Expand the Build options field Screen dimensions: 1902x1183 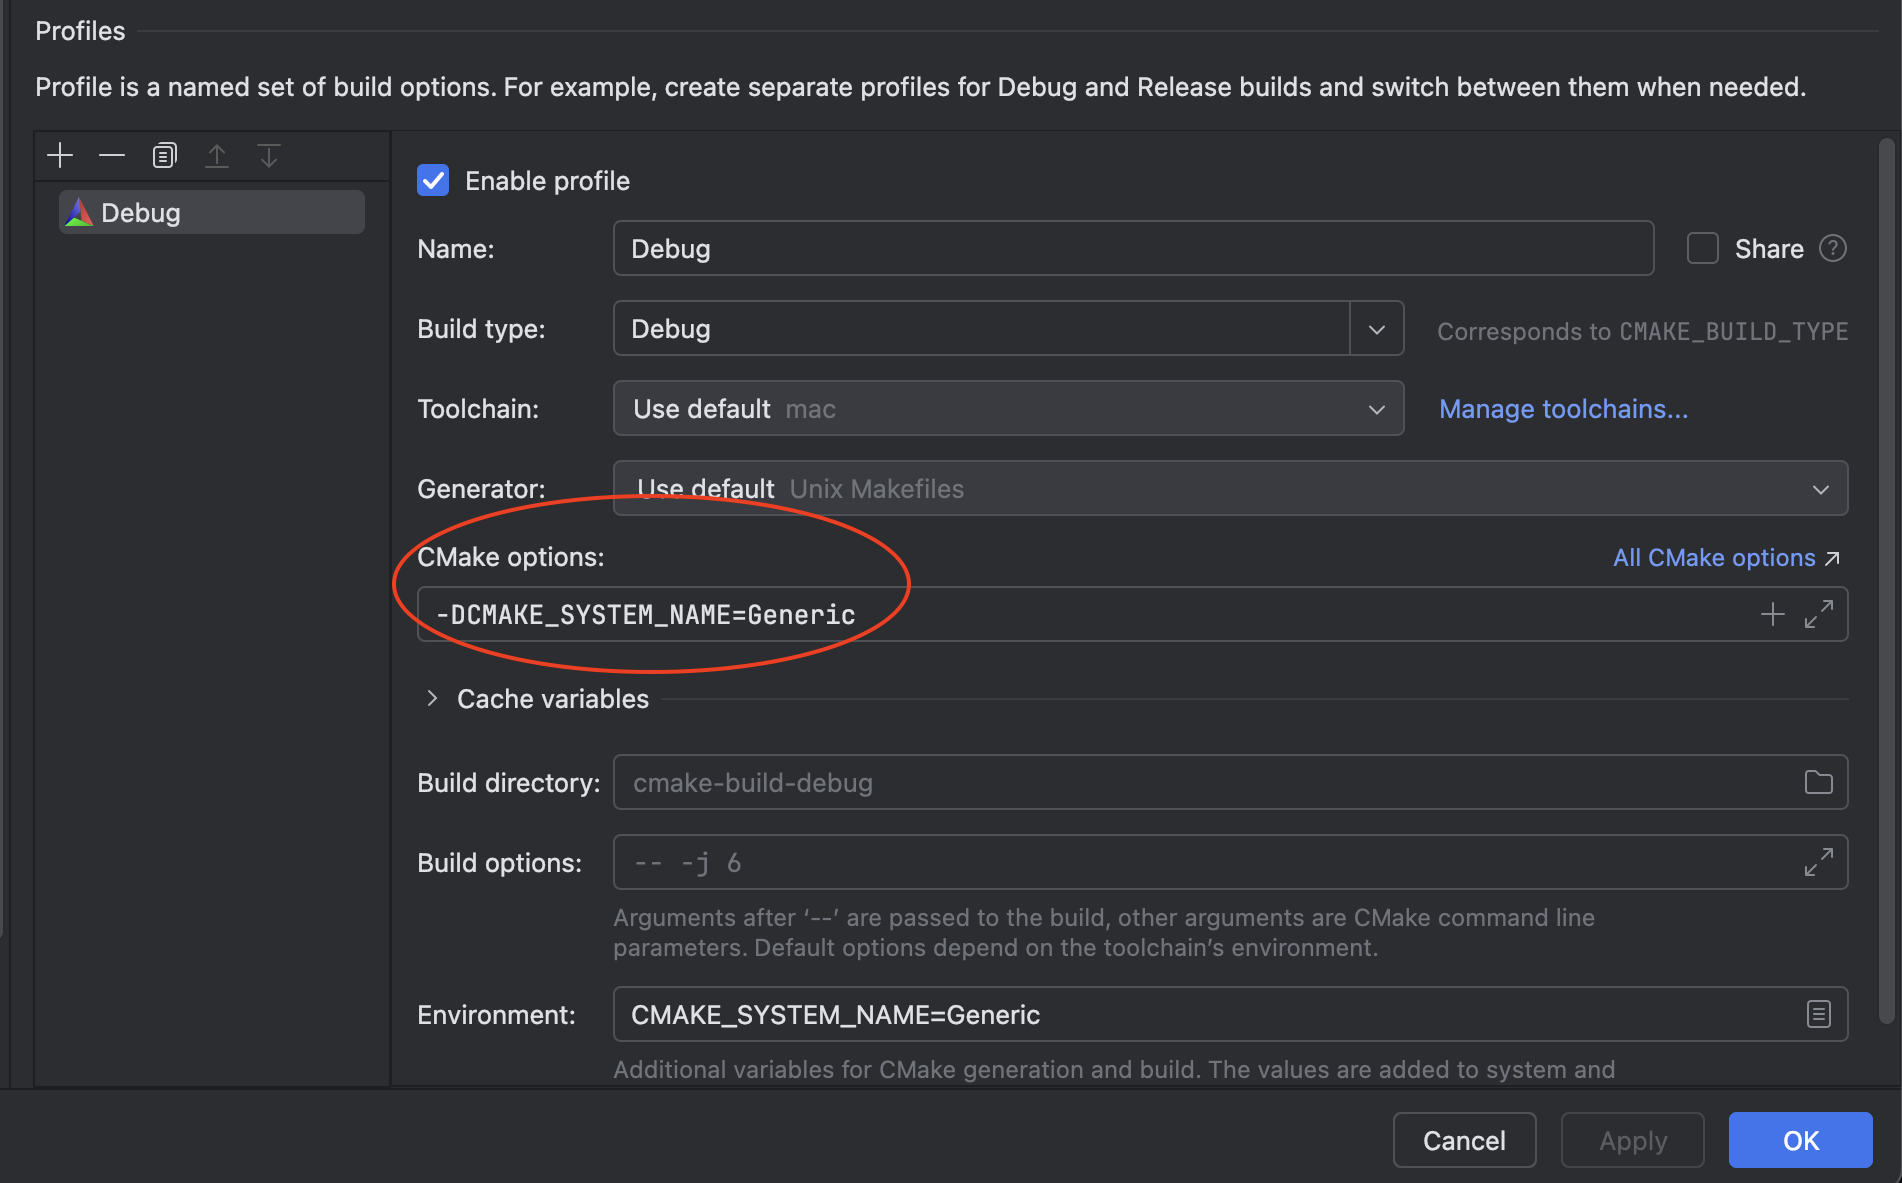(x=1818, y=862)
